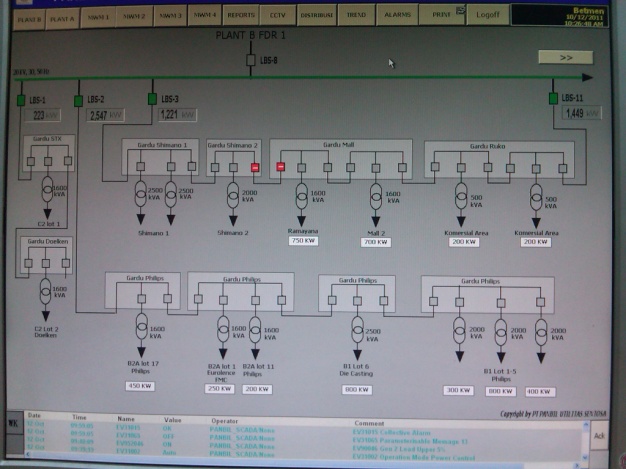Click the 400 KW field
This screenshot has width=626, height=469.
coord(540,392)
